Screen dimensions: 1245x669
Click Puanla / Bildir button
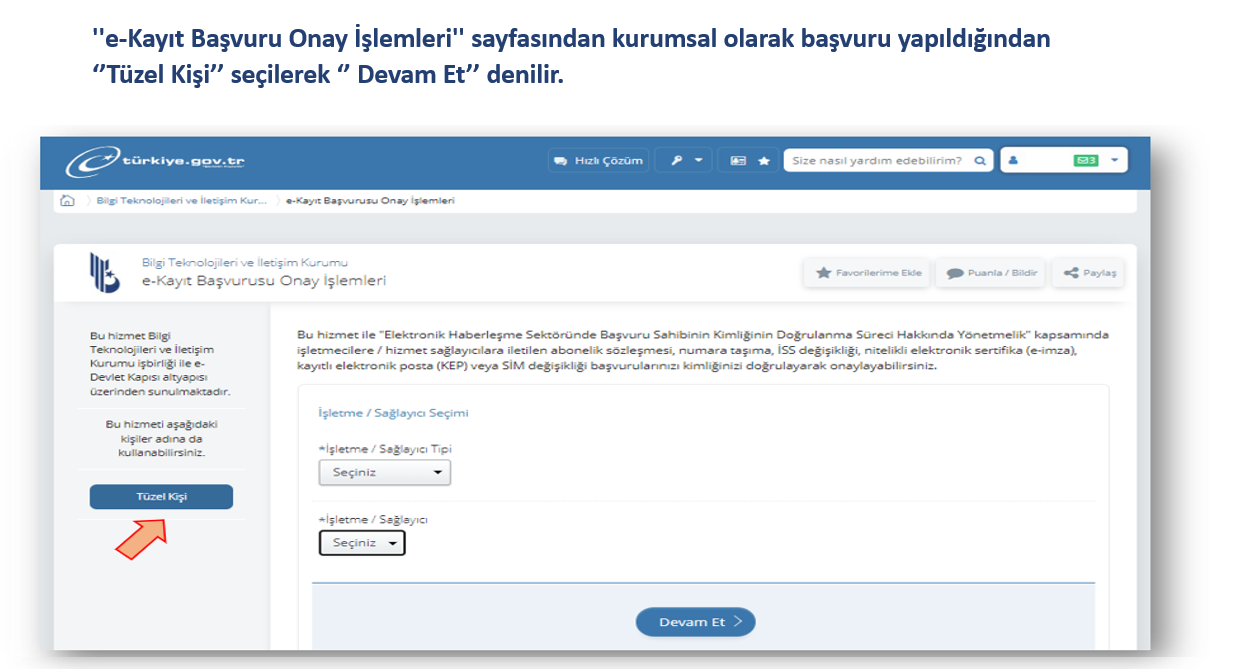[x=991, y=273]
